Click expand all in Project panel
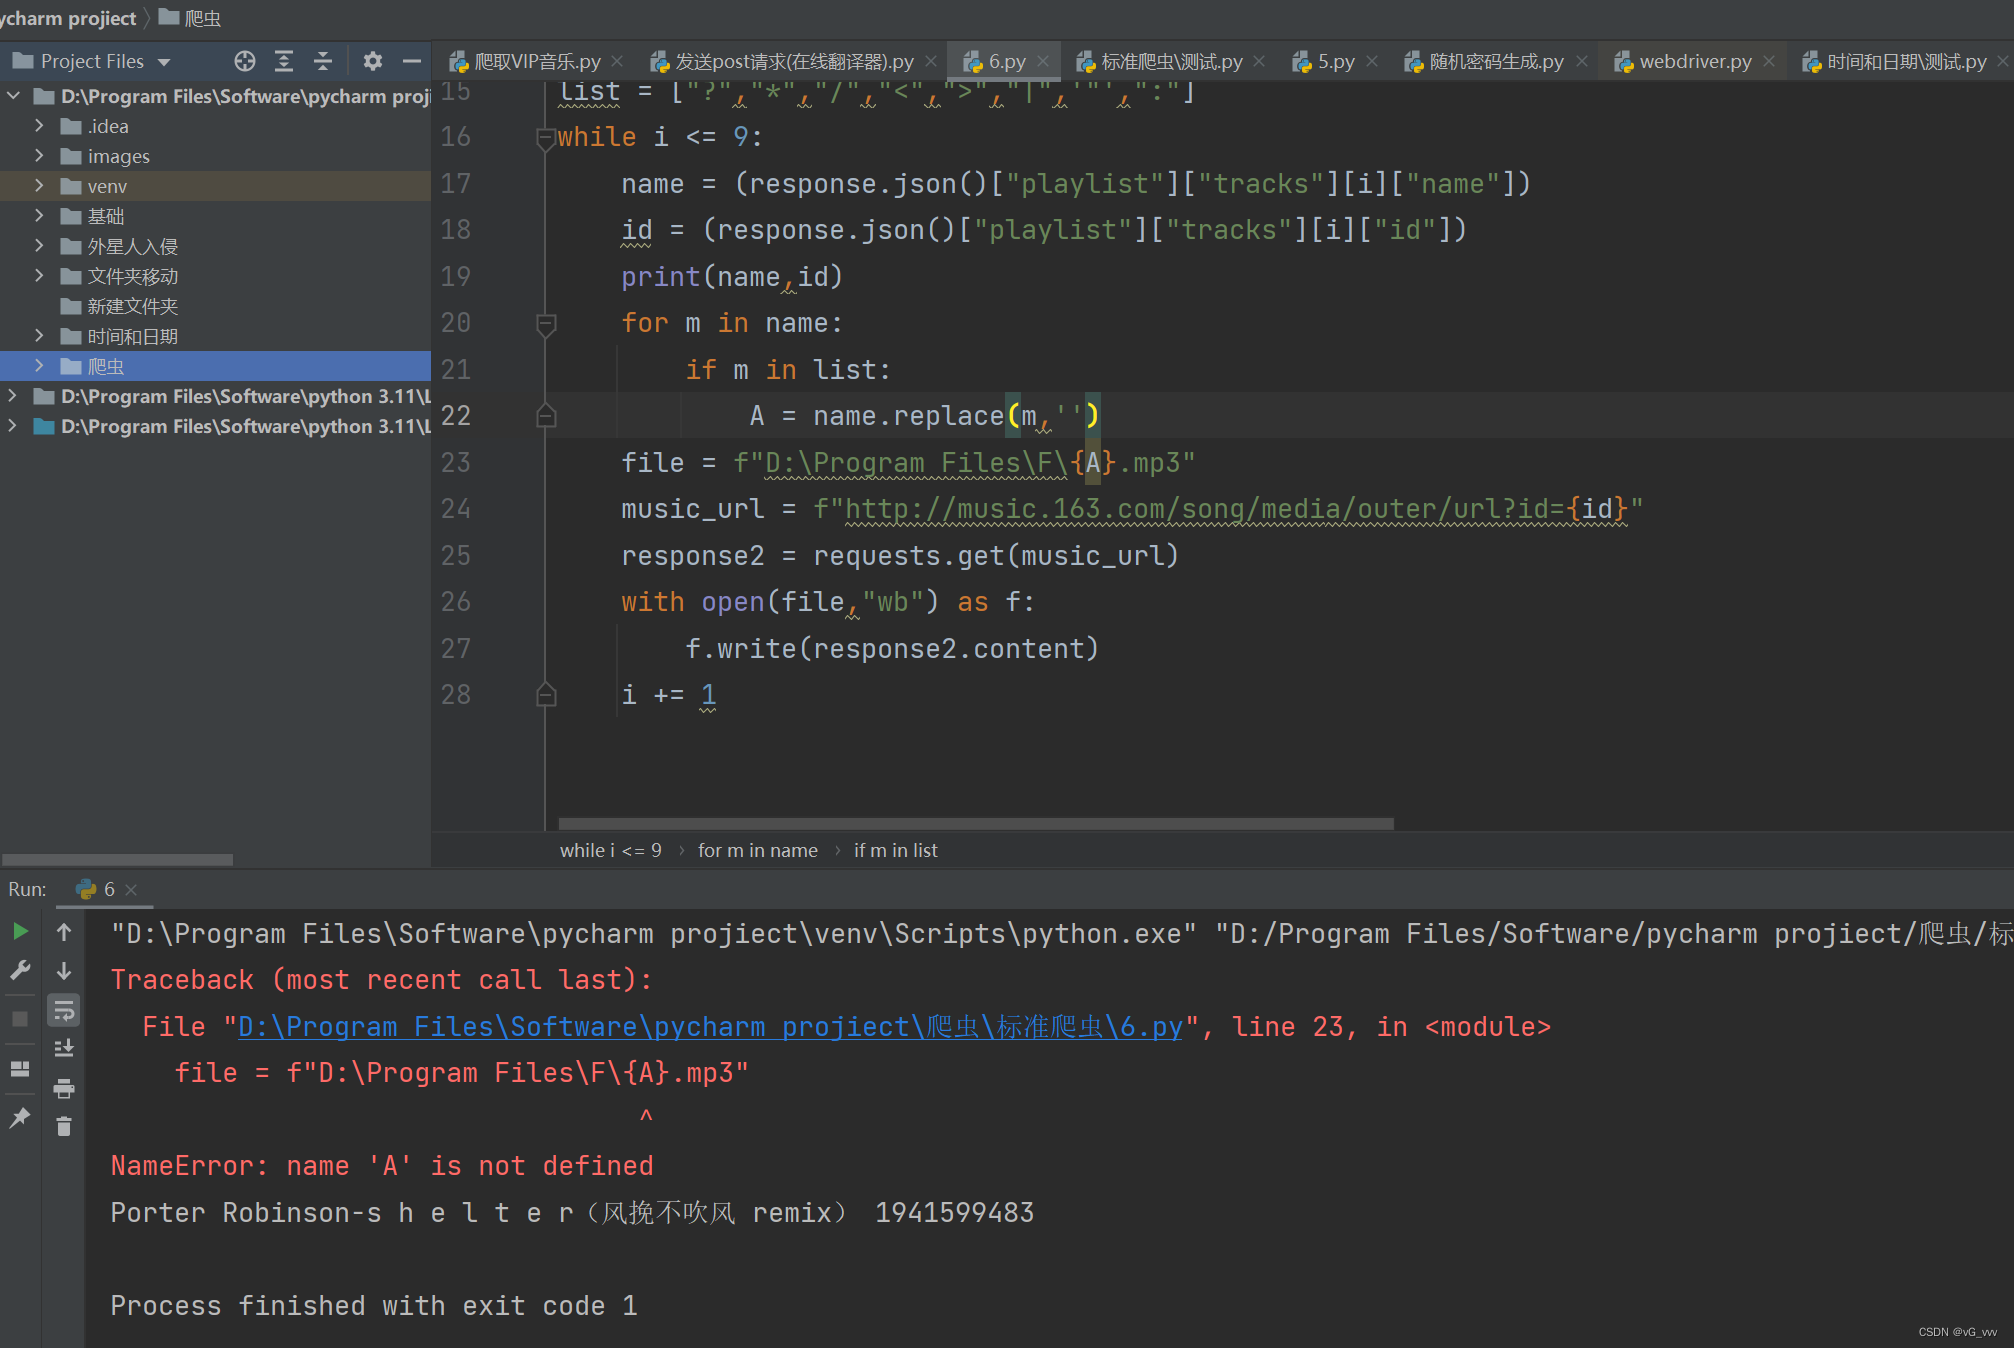The image size is (2014, 1348). tap(284, 62)
